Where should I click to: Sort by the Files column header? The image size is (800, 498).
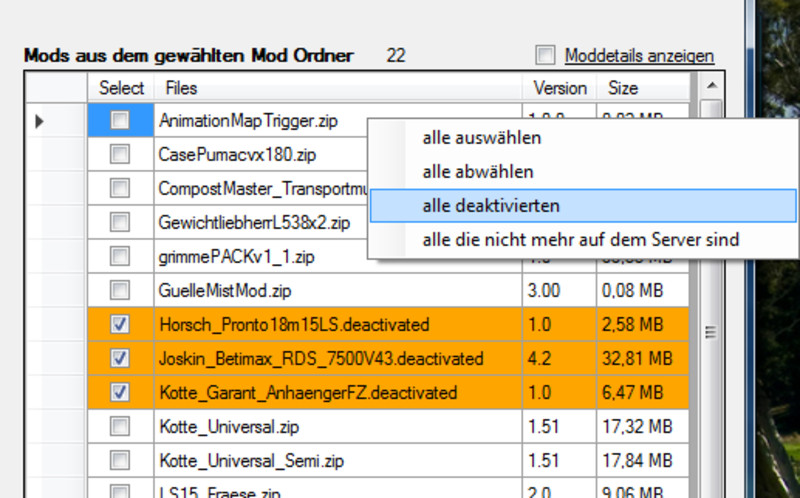[338, 88]
